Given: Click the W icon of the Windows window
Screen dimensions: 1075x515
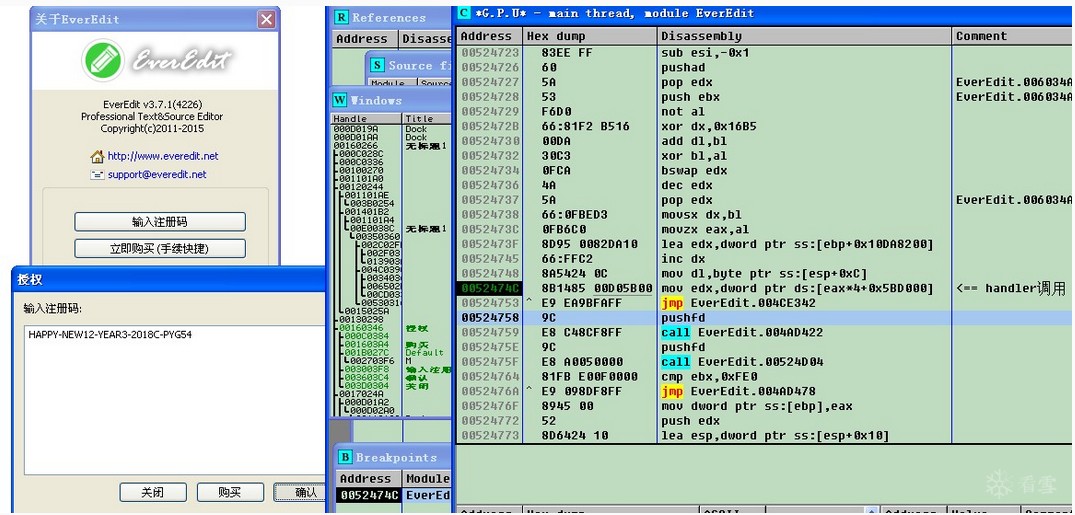Looking at the screenshot, I should (340, 100).
